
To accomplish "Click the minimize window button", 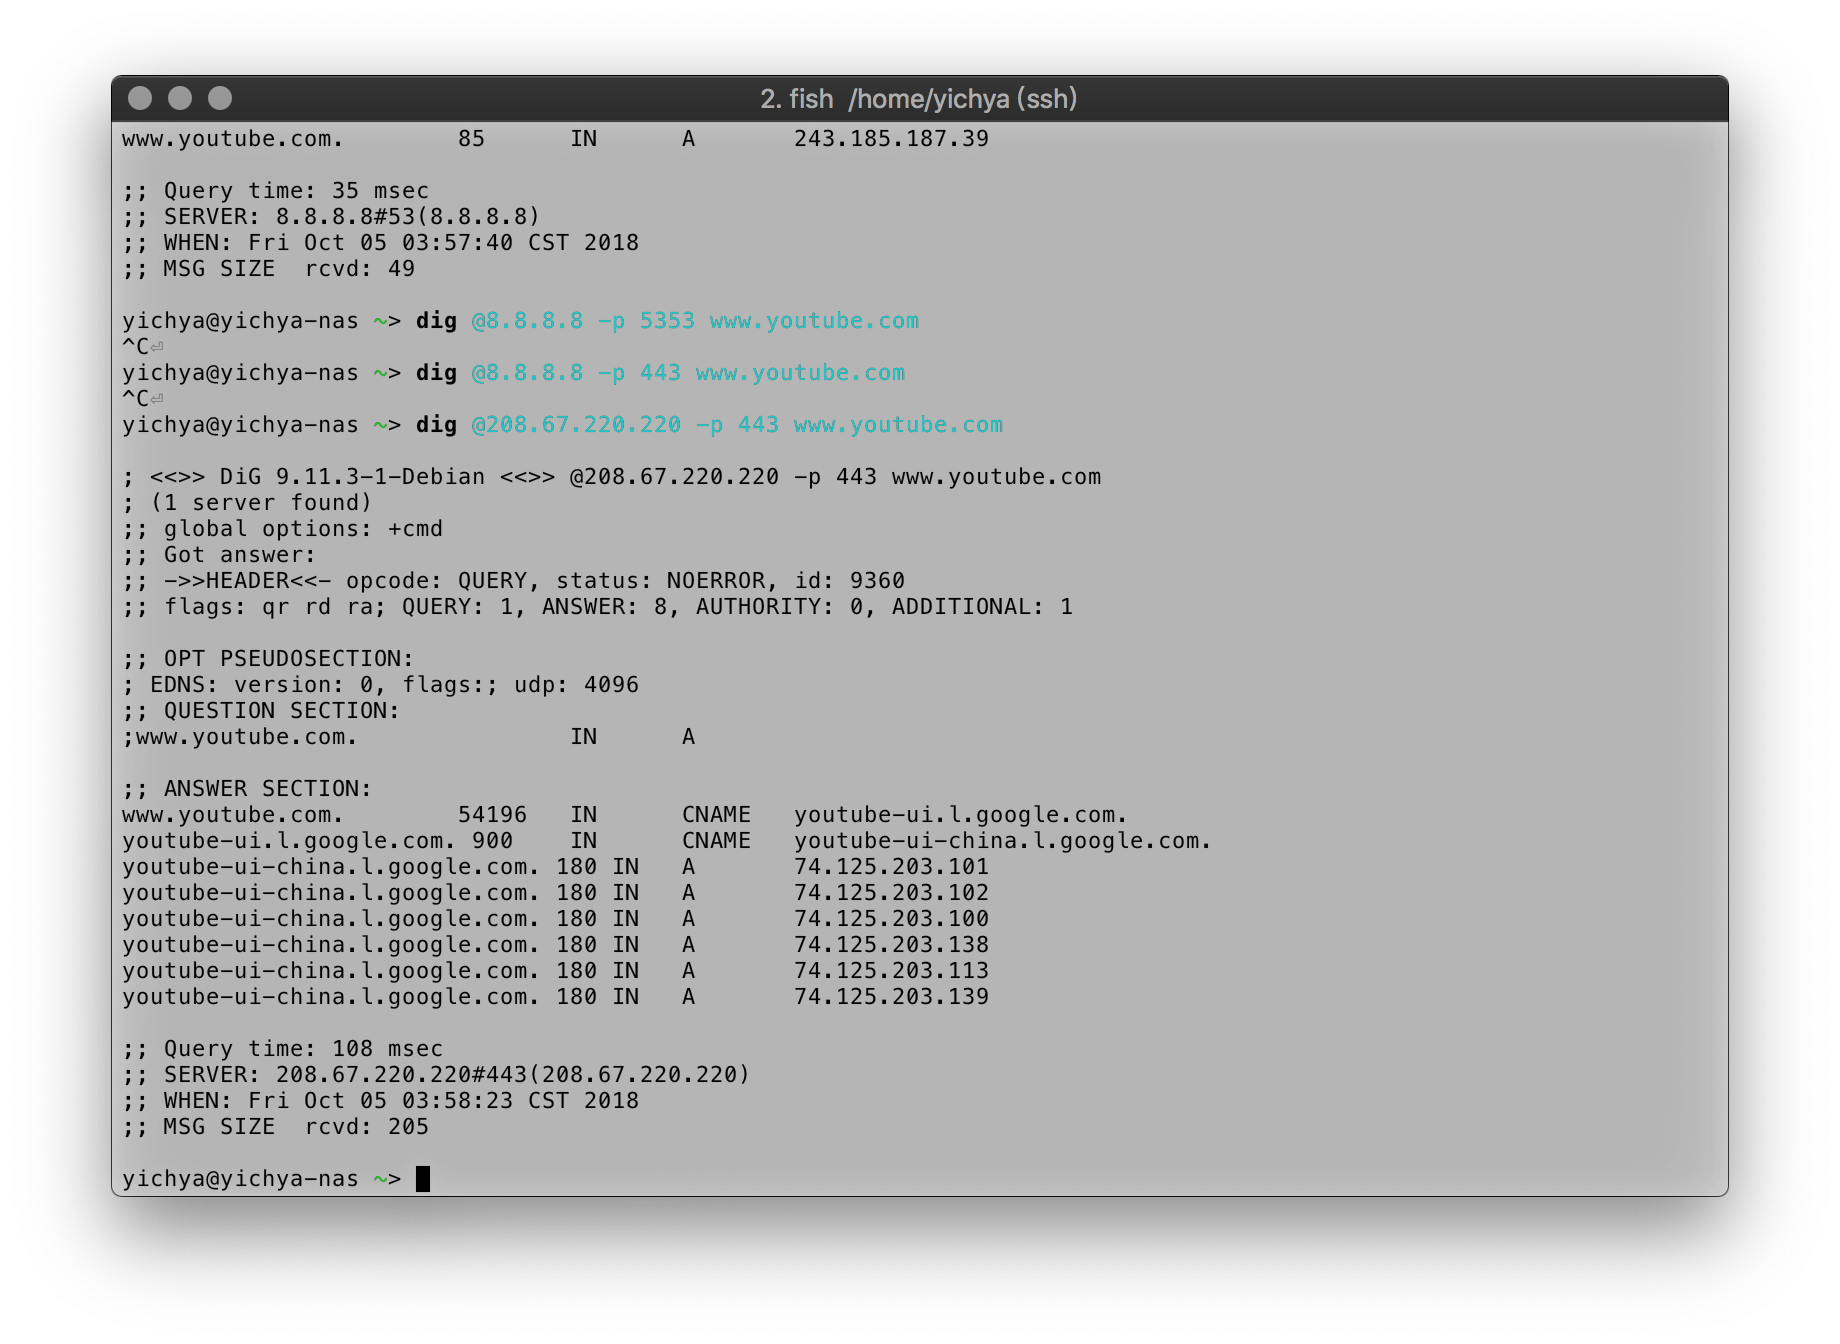I will click(180, 98).
